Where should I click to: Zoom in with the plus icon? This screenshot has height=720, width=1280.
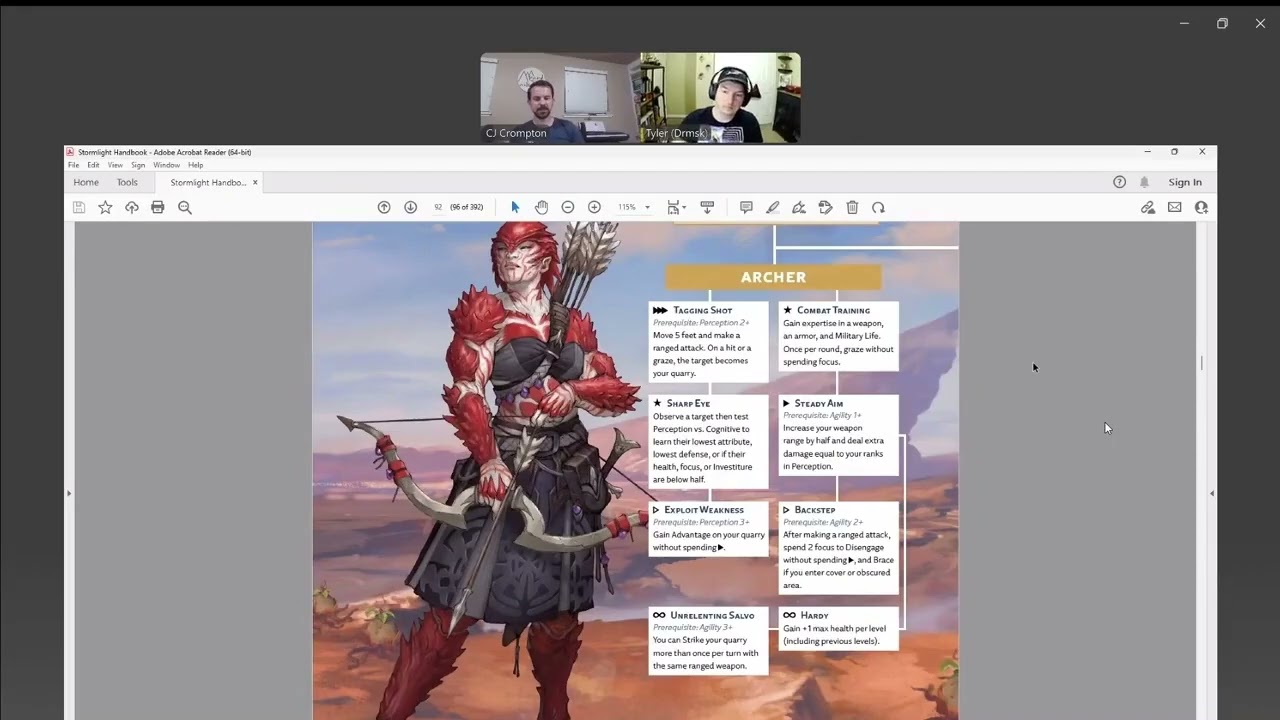tap(594, 207)
